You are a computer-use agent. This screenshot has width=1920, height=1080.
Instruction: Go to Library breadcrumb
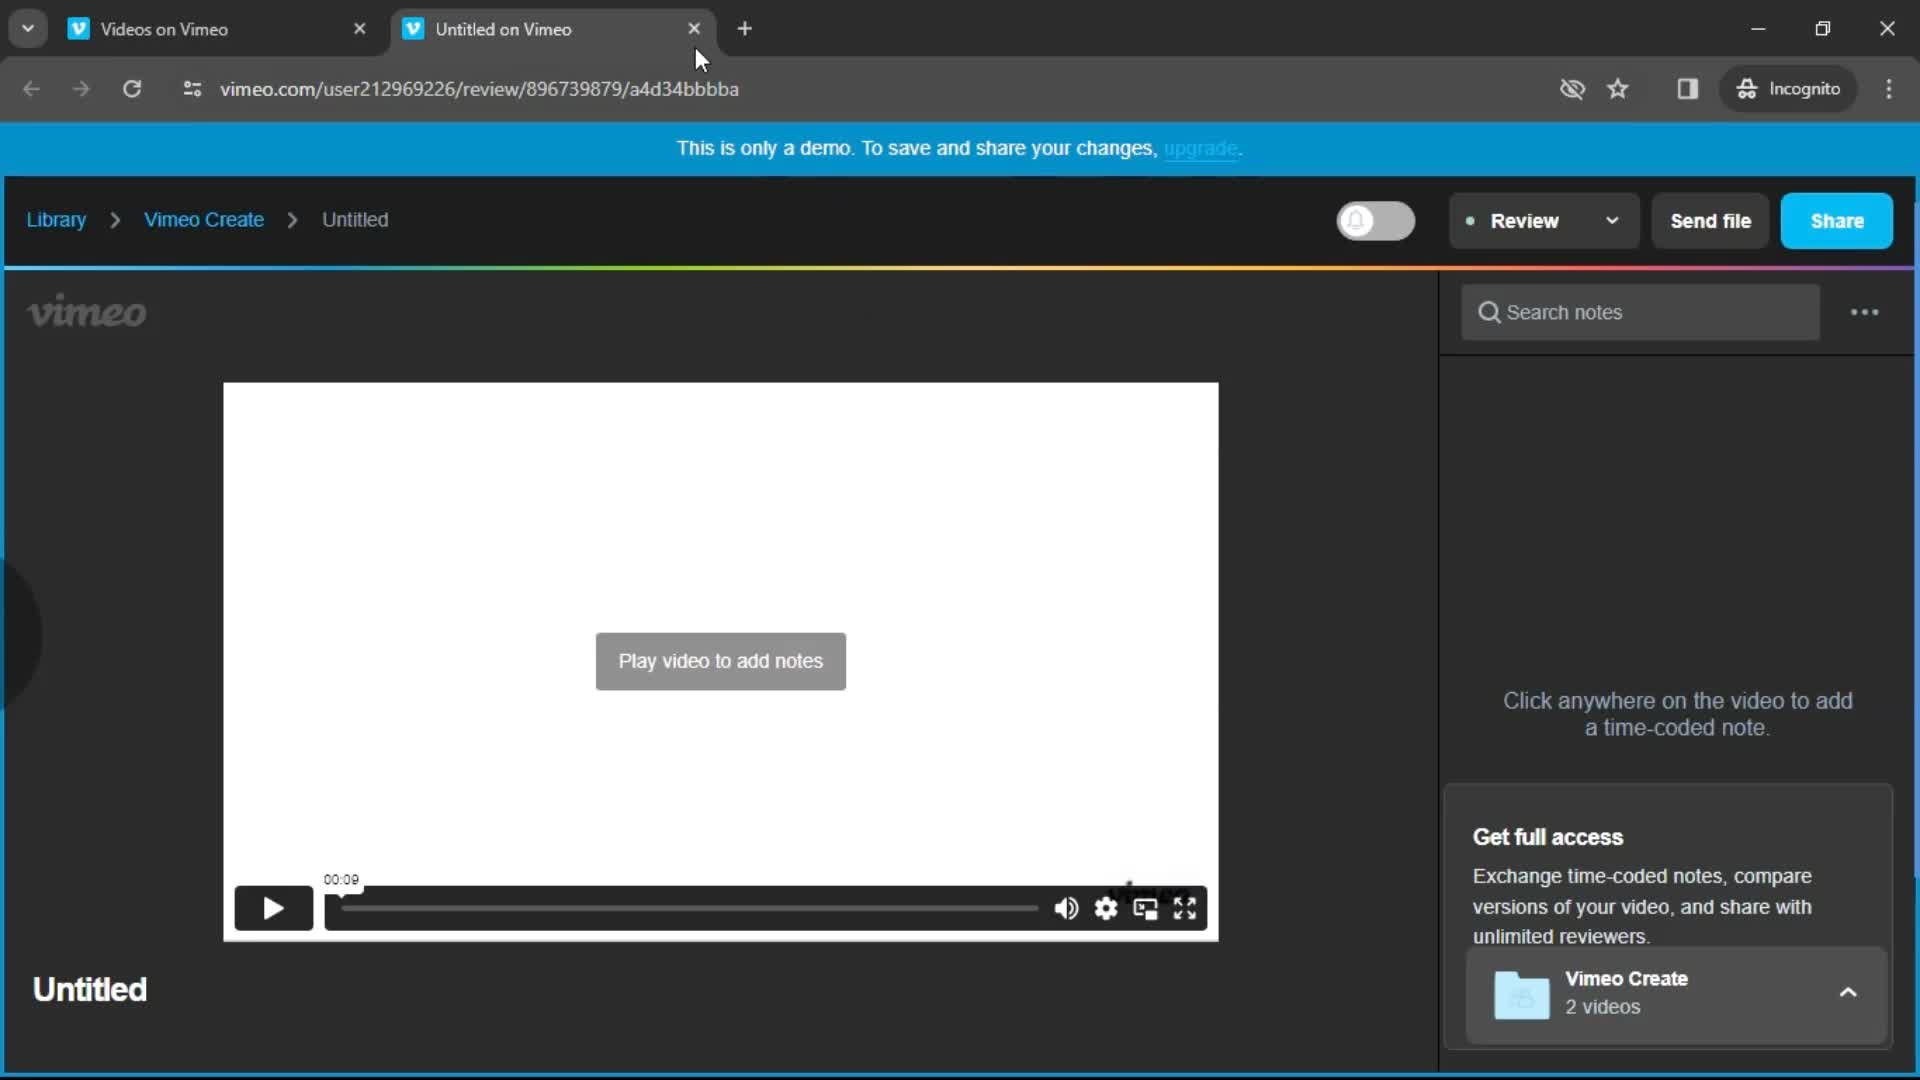[x=56, y=220]
